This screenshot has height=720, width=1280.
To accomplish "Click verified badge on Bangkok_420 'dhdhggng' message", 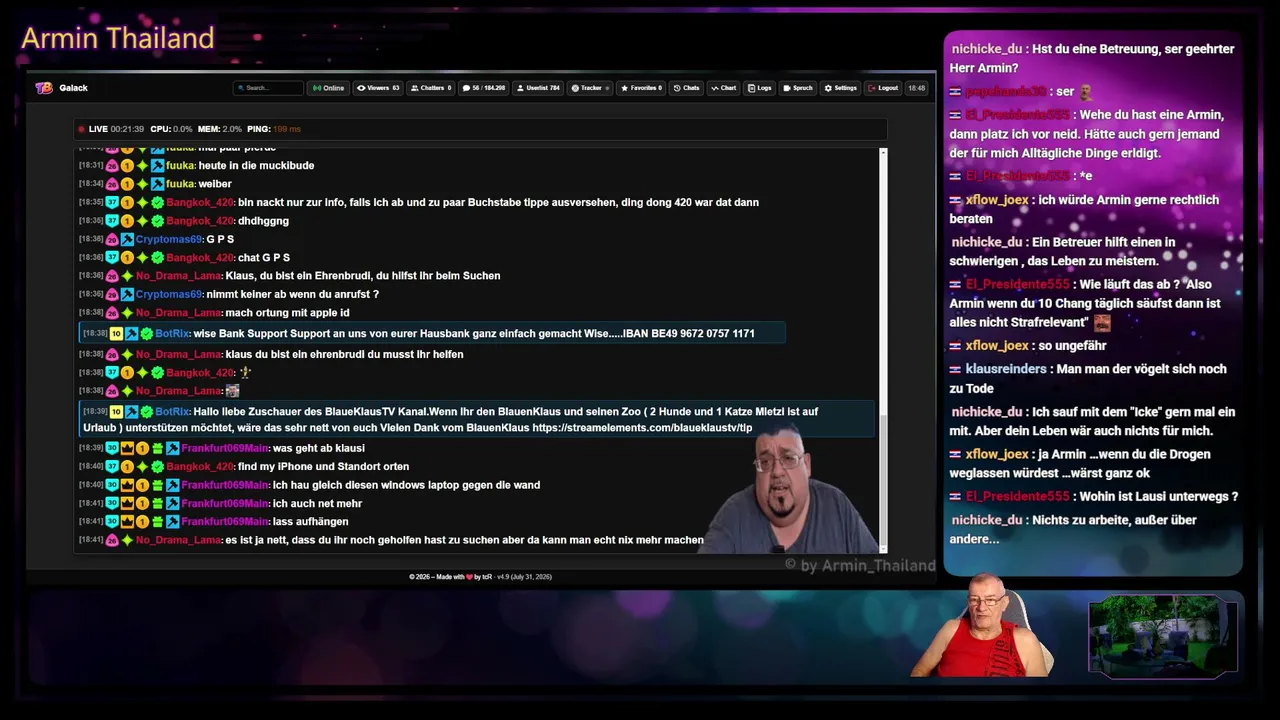I will coord(158,221).
